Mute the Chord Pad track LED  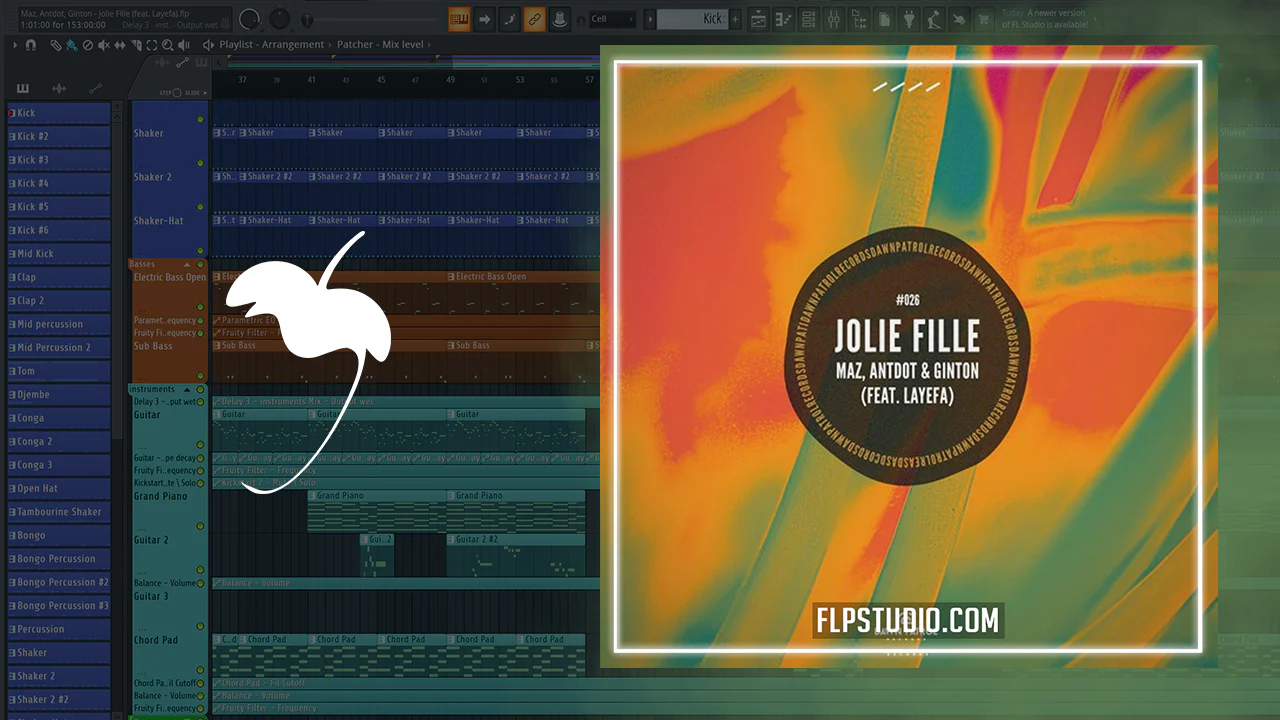point(200,670)
